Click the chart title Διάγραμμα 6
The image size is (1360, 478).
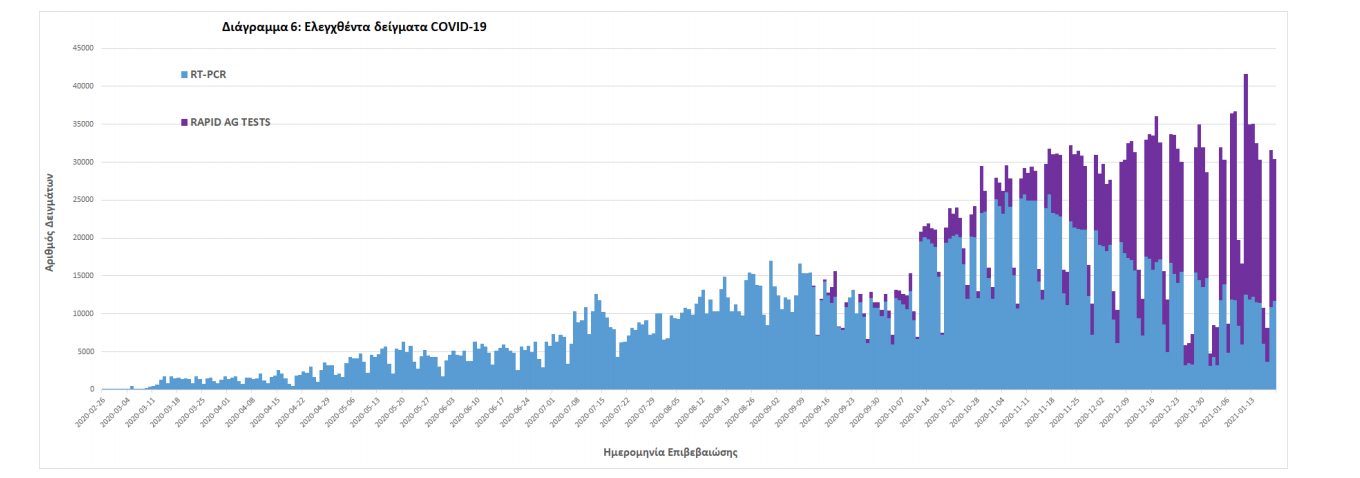pos(354,27)
